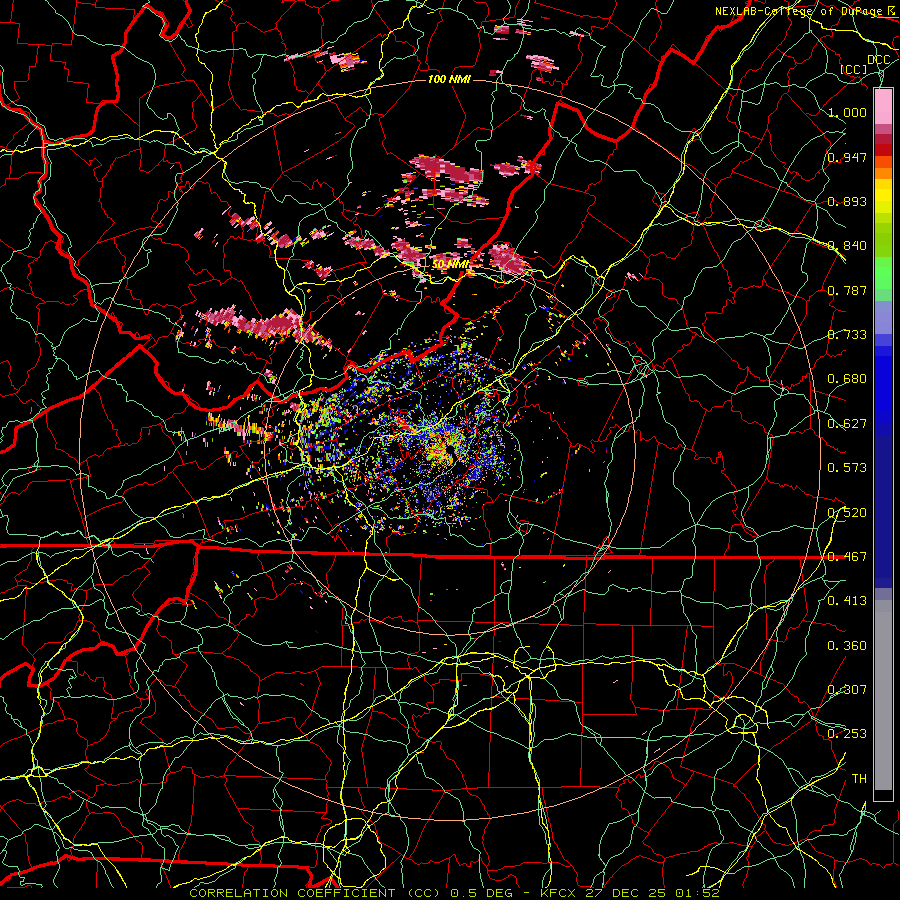
Task: Click the 0.947 color scale value
Action: 847,157
